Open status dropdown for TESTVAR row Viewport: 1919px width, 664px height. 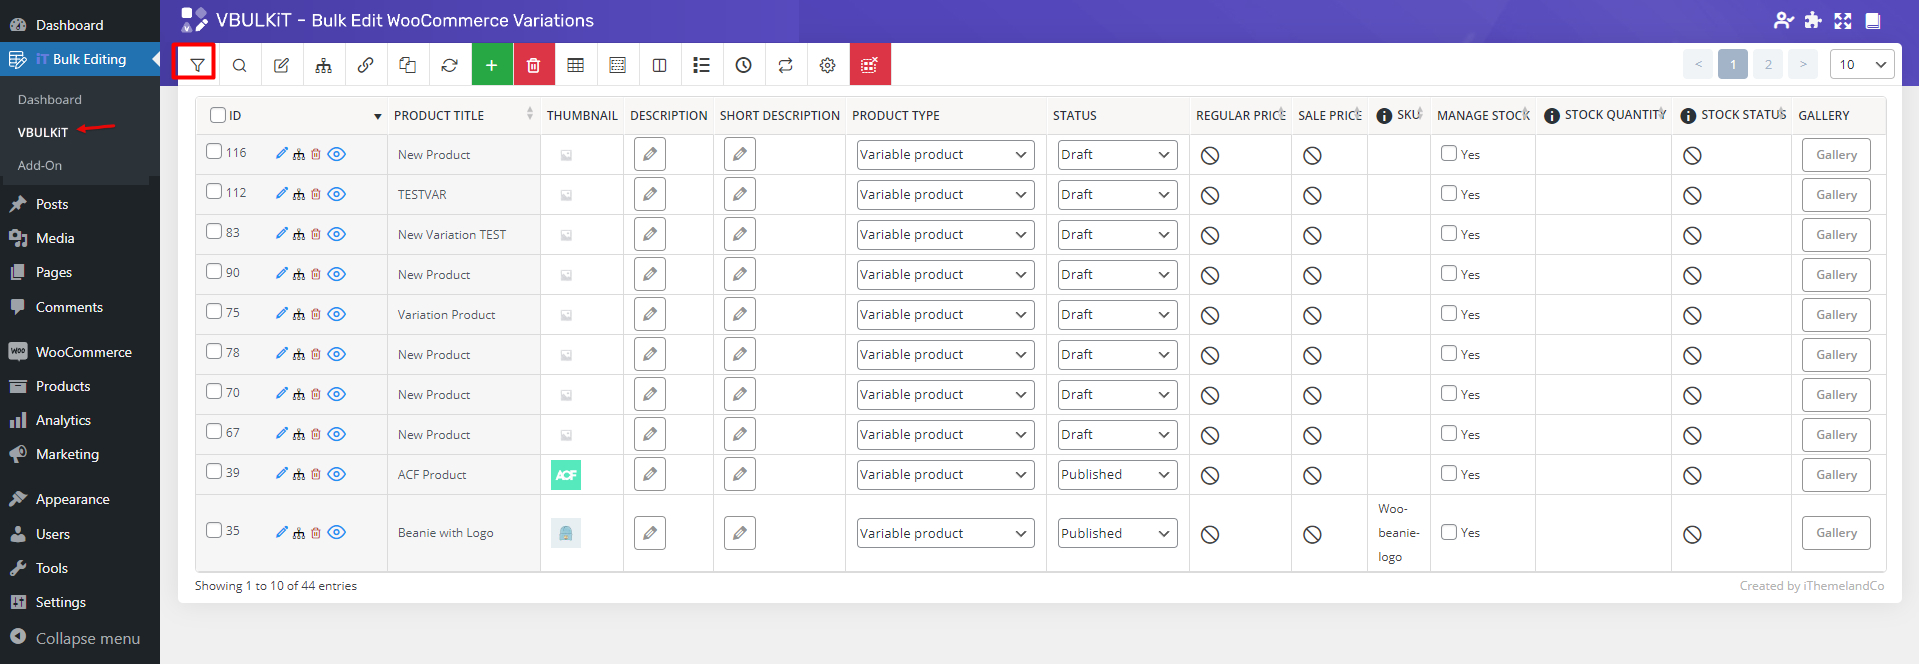pos(1117,195)
